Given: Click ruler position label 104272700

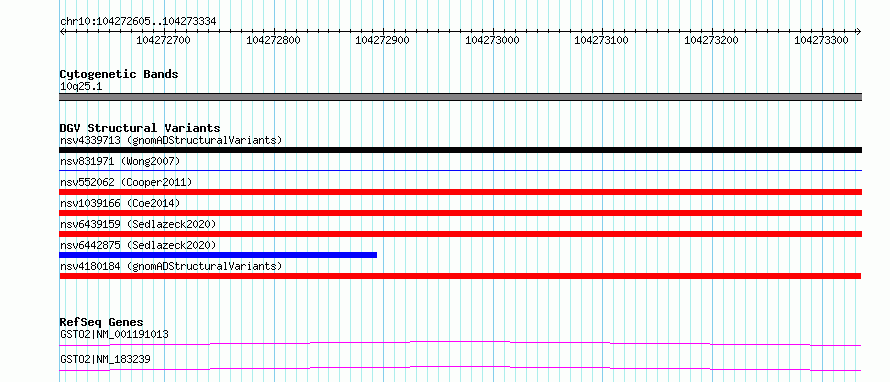Looking at the screenshot, I should (164, 40).
